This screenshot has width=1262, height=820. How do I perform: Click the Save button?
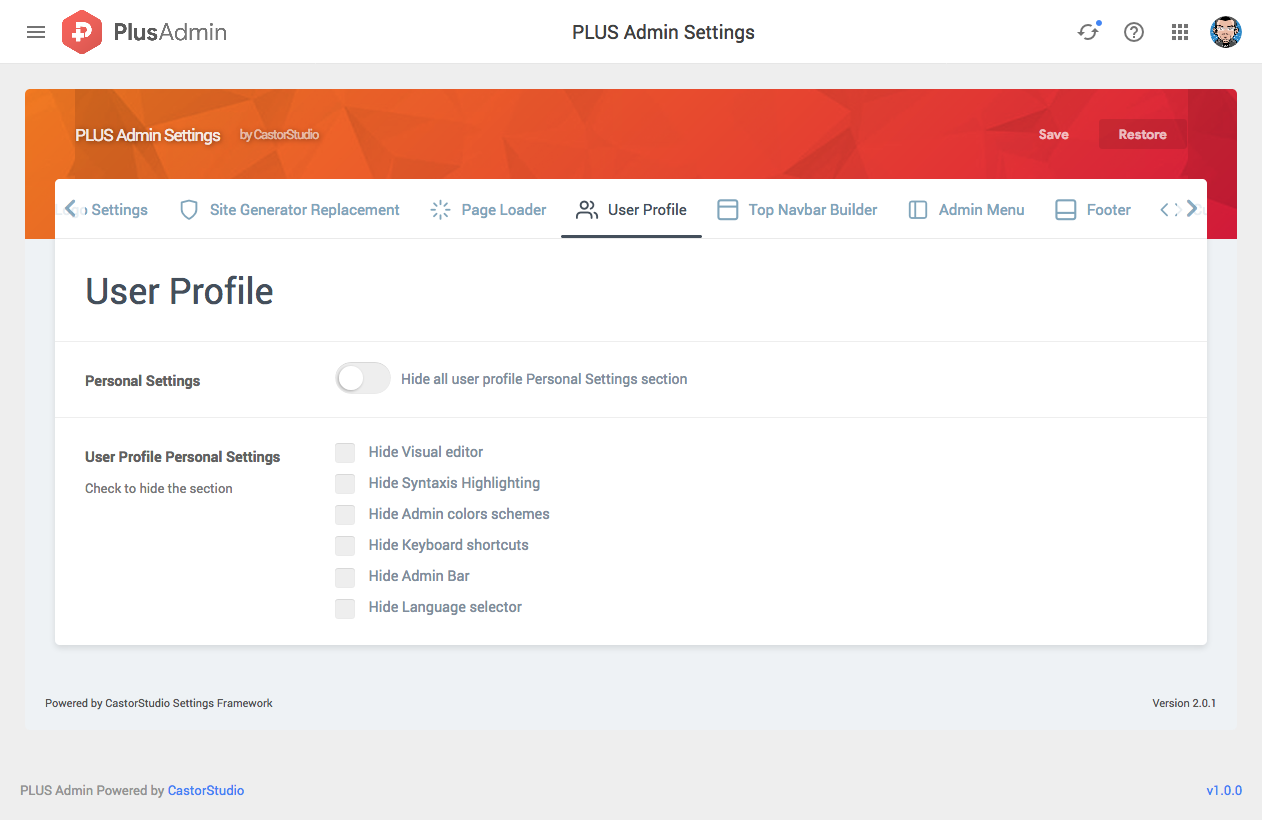1053,135
